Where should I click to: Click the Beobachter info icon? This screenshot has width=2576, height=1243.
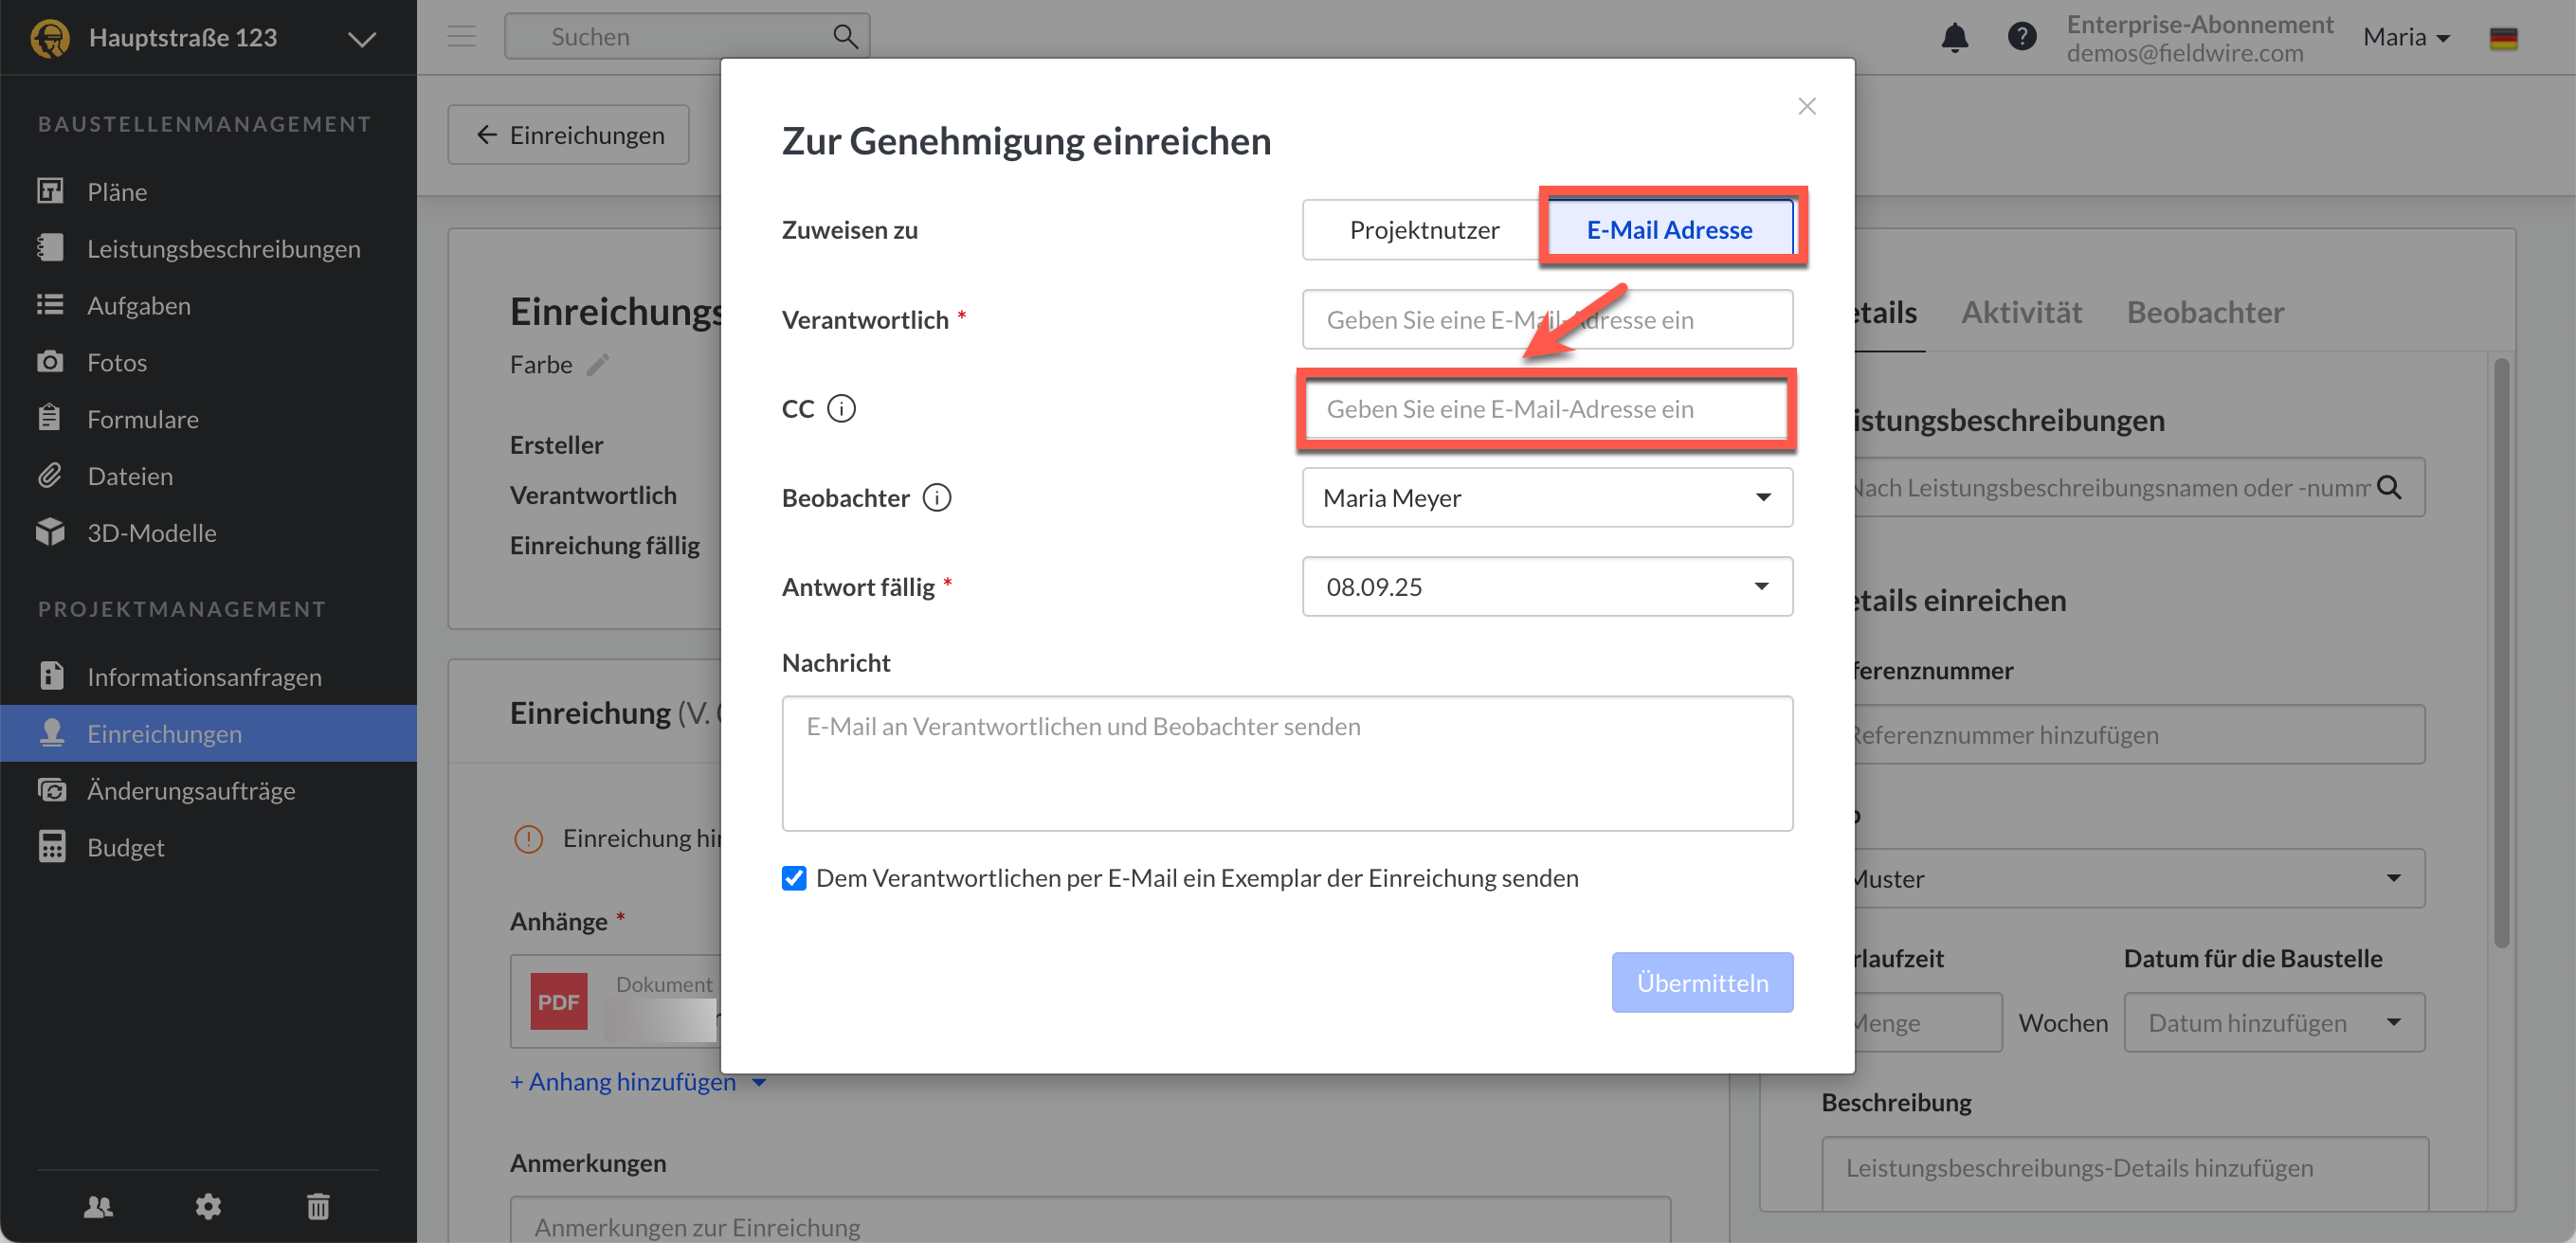pos(937,497)
